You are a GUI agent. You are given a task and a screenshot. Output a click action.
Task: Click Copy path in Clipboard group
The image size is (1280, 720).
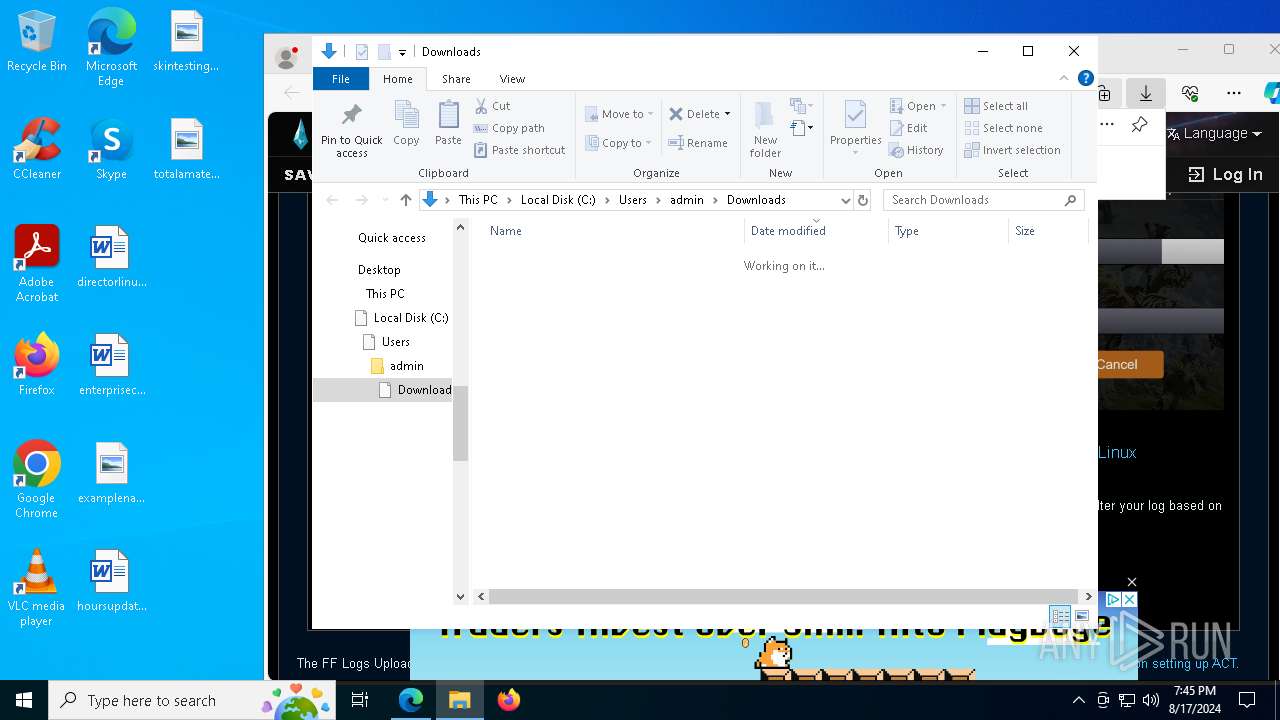[x=509, y=128]
